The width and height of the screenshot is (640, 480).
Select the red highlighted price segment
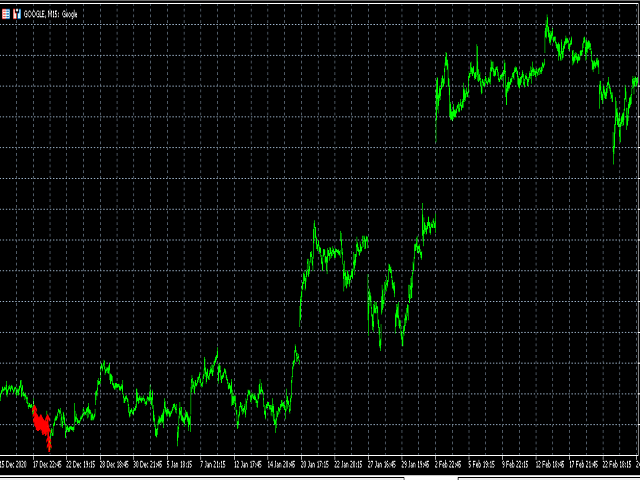click(42, 427)
